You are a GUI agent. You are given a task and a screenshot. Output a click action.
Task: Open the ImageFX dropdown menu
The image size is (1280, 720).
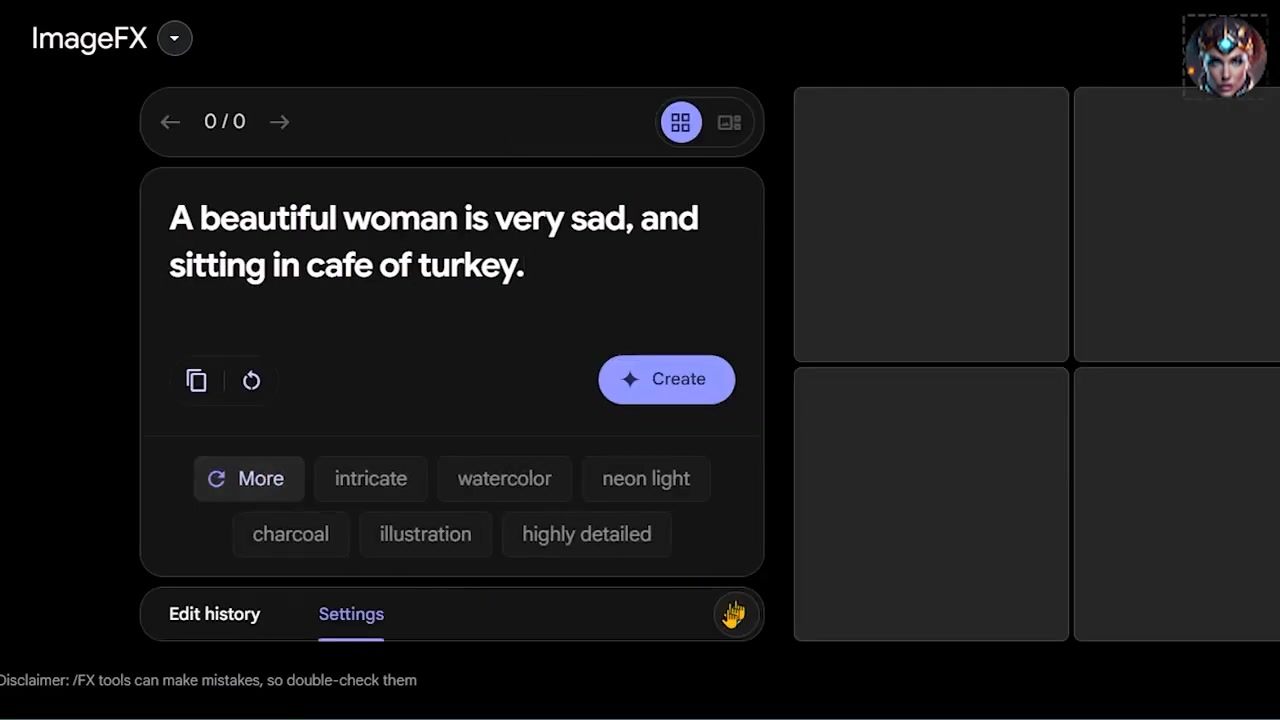(174, 38)
